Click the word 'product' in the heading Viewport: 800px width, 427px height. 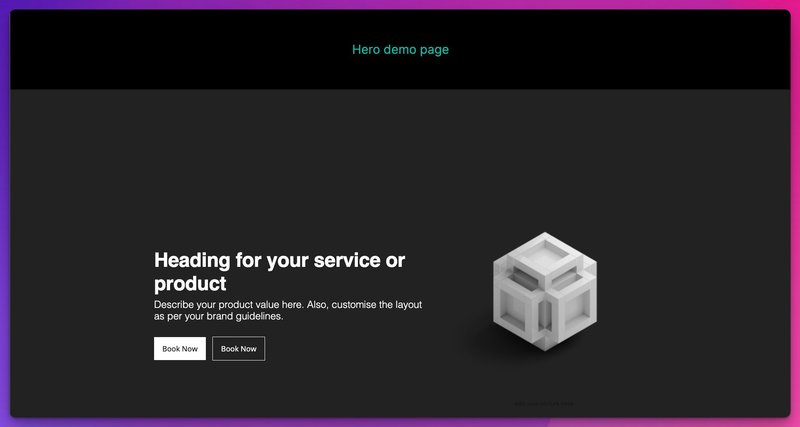190,283
